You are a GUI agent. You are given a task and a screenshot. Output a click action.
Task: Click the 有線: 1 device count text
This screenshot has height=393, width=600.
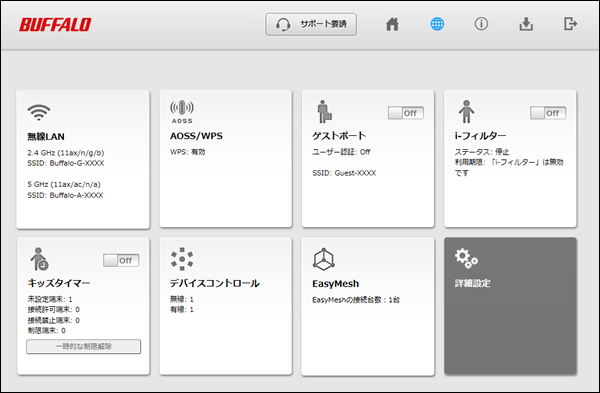tap(182, 309)
